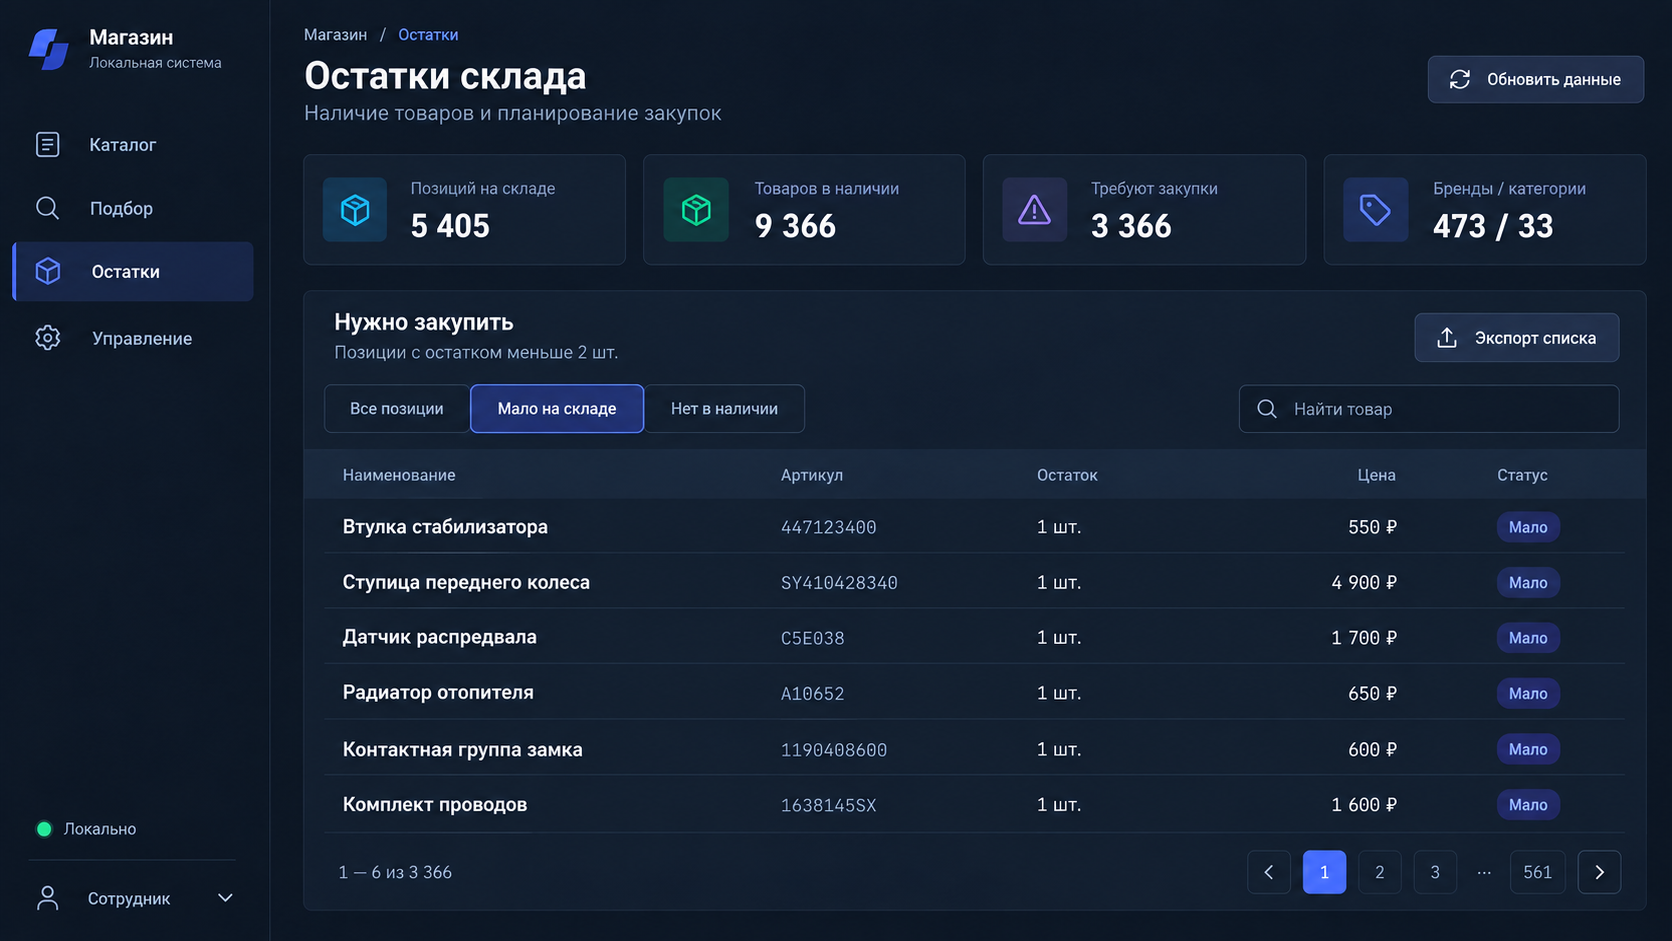Open the Контактная группа замка row
Viewport: 1672px width, 941px height.
(x=974, y=748)
